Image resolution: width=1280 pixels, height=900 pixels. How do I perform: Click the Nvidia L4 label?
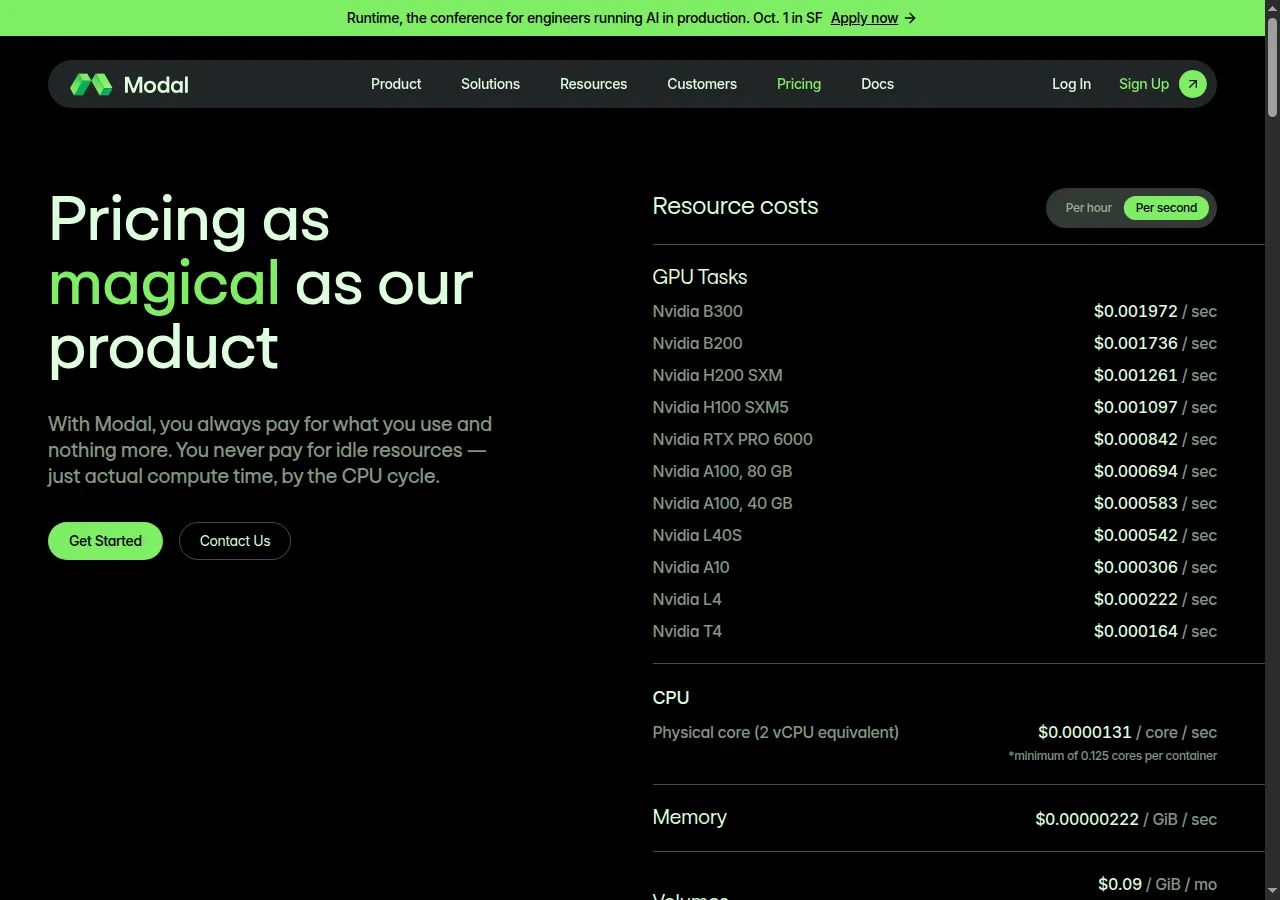point(687,599)
